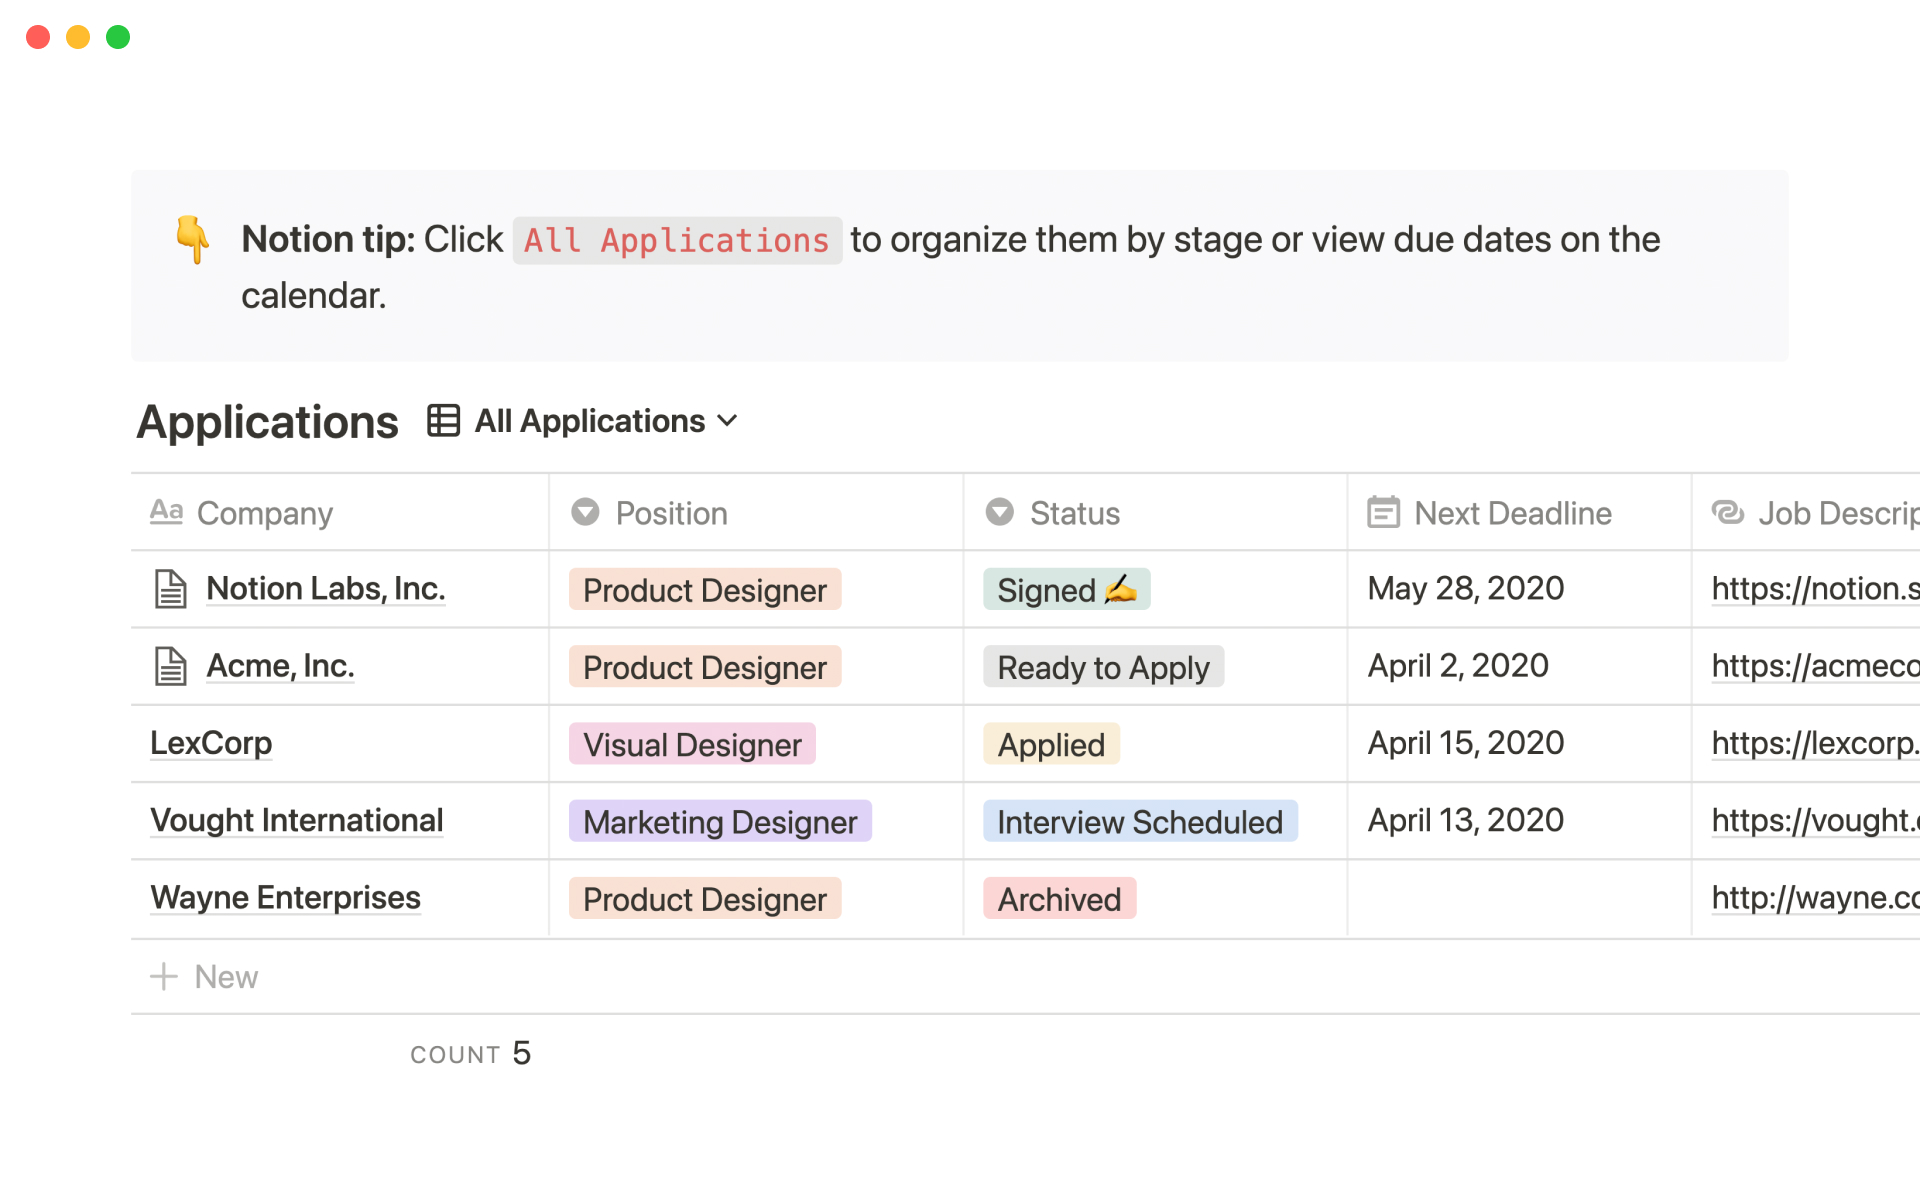Viewport: 1920px width, 1200px height.
Task: Click the table view icon beside All Applications
Action: (443, 421)
